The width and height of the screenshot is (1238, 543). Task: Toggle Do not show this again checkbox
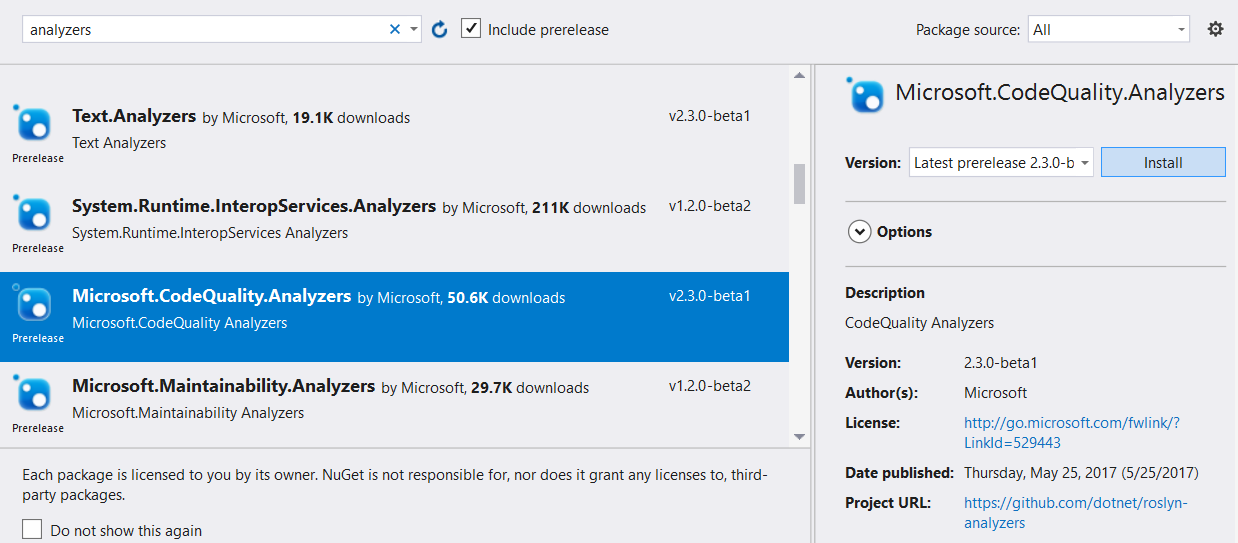(x=33, y=529)
